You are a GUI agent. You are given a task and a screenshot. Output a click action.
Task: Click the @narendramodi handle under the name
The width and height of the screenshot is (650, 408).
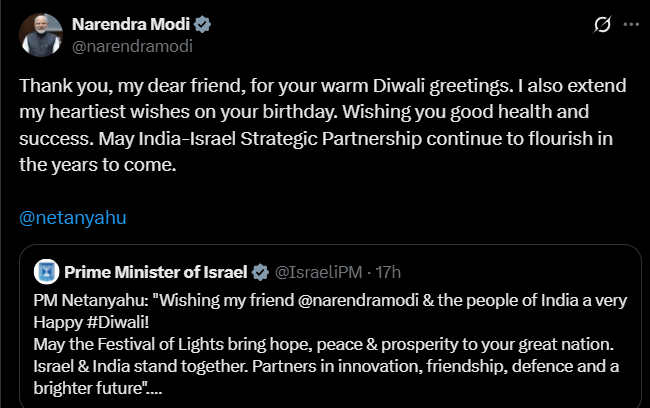[x=131, y=44]
